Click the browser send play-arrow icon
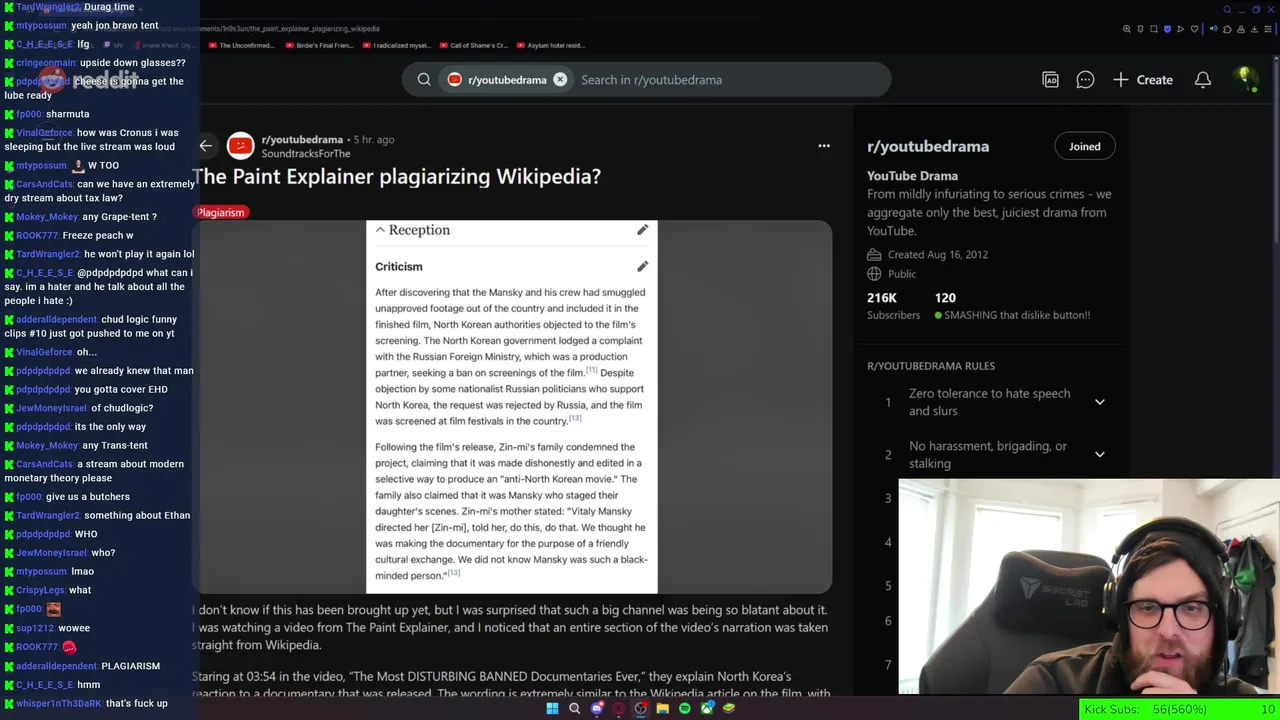This screenshot has width=1280, height=720. [1180, 29]
